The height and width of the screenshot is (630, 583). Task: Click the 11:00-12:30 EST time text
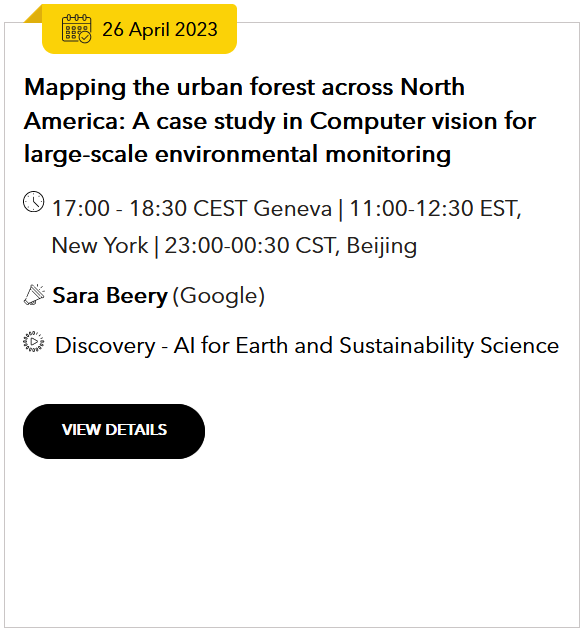click(435, 209)
